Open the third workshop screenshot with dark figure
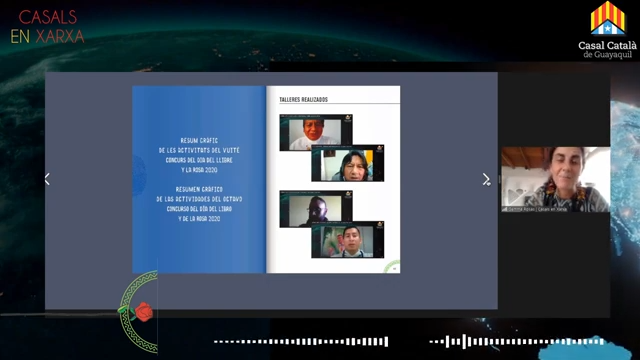The image size is (640, 360). point(316,209)
